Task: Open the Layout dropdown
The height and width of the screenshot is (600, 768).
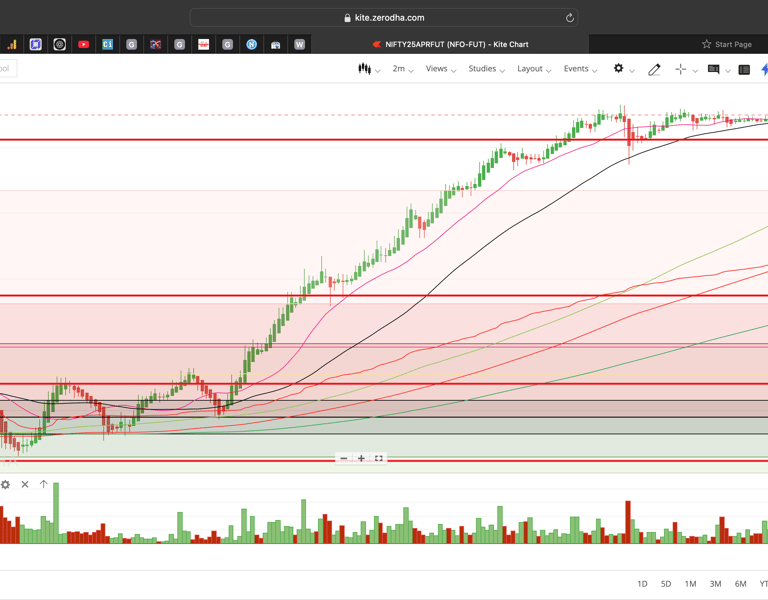Action: [x=534, y=69]
